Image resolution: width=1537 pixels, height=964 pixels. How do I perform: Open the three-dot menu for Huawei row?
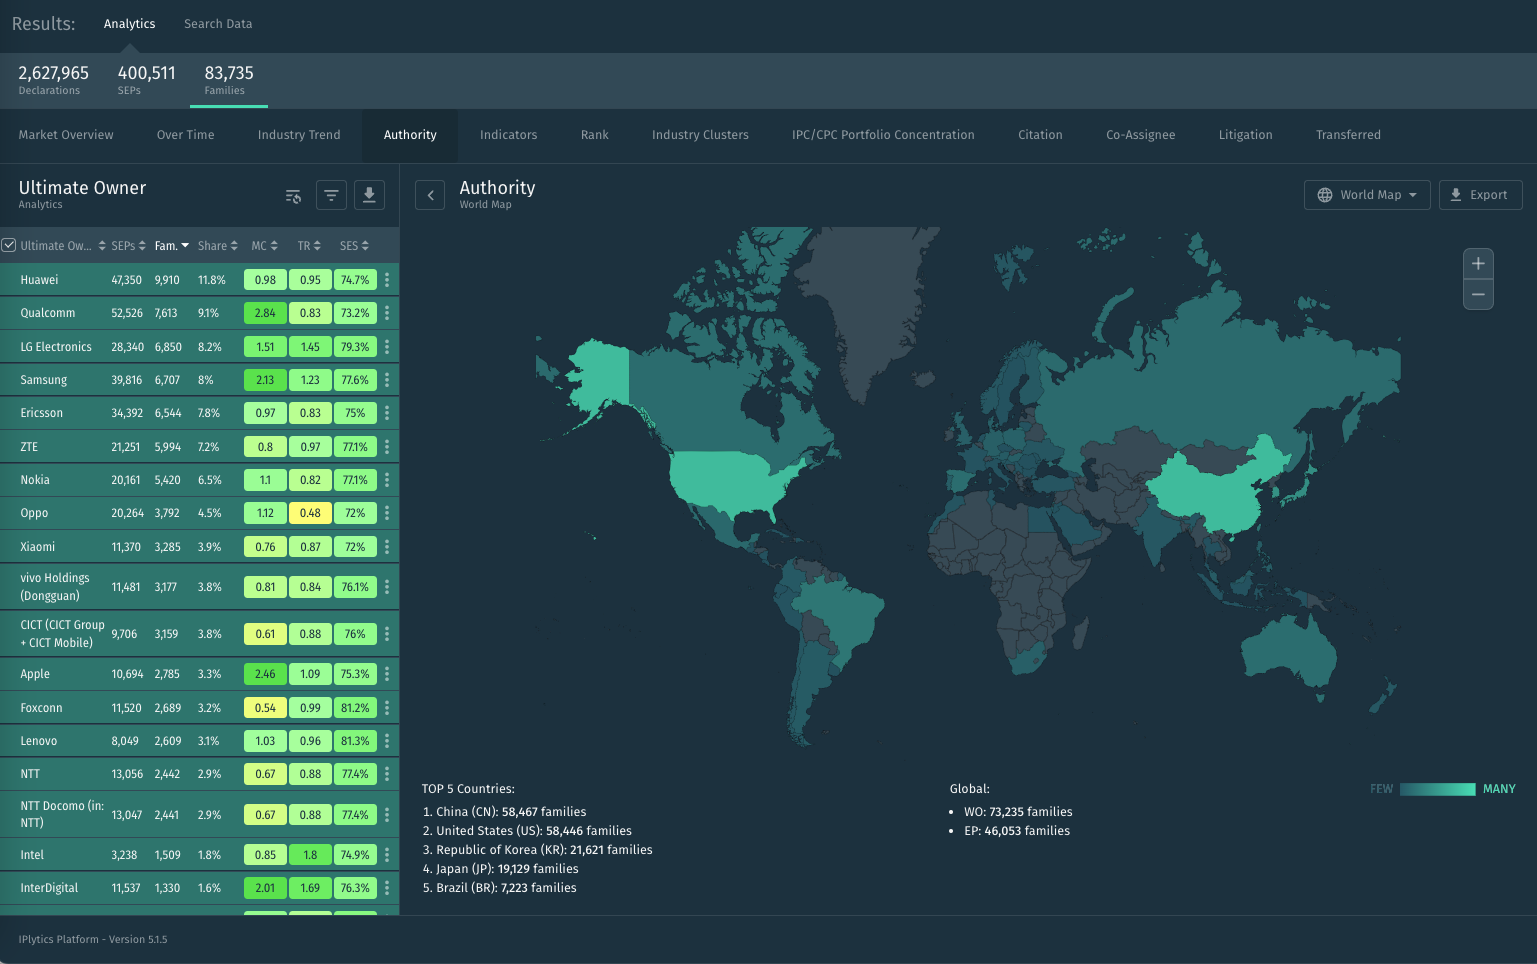pos(387,280)
